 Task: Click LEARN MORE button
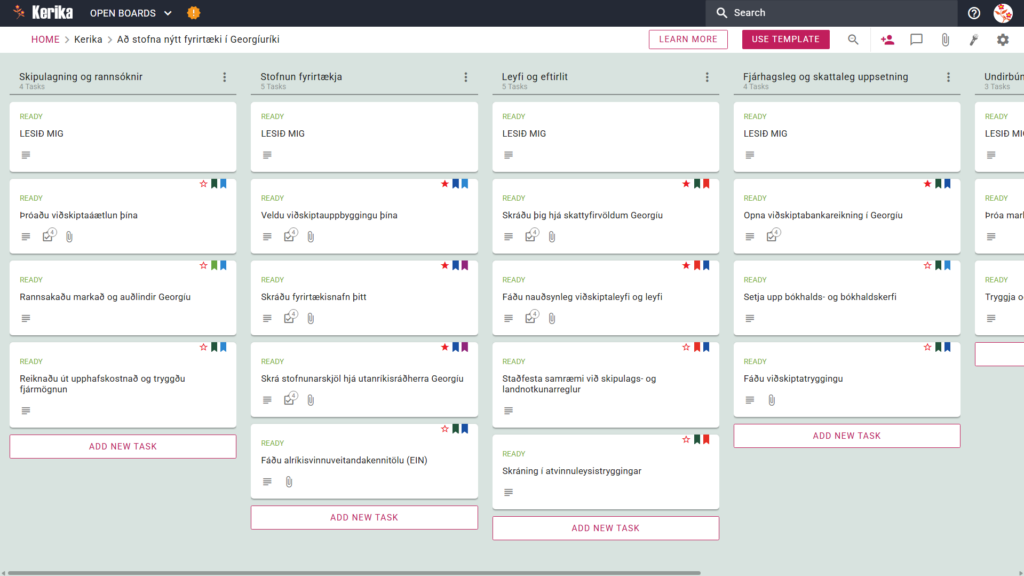(688, 39)
